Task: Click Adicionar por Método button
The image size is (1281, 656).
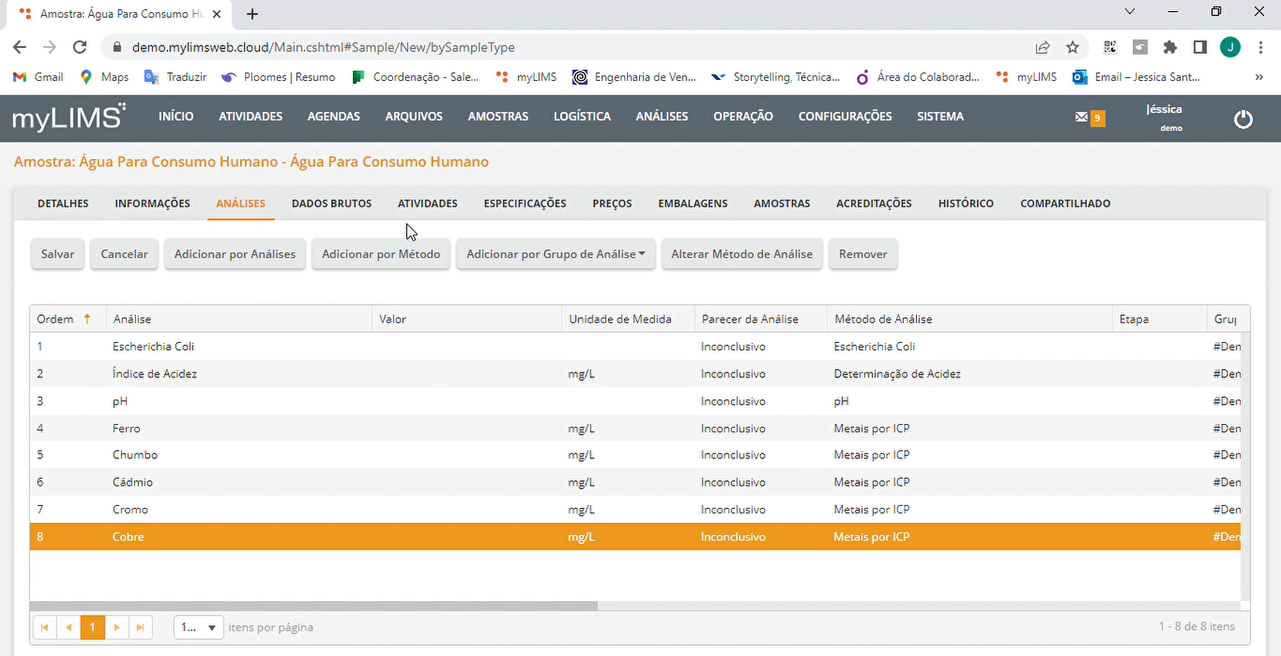Action: (381, 254)
